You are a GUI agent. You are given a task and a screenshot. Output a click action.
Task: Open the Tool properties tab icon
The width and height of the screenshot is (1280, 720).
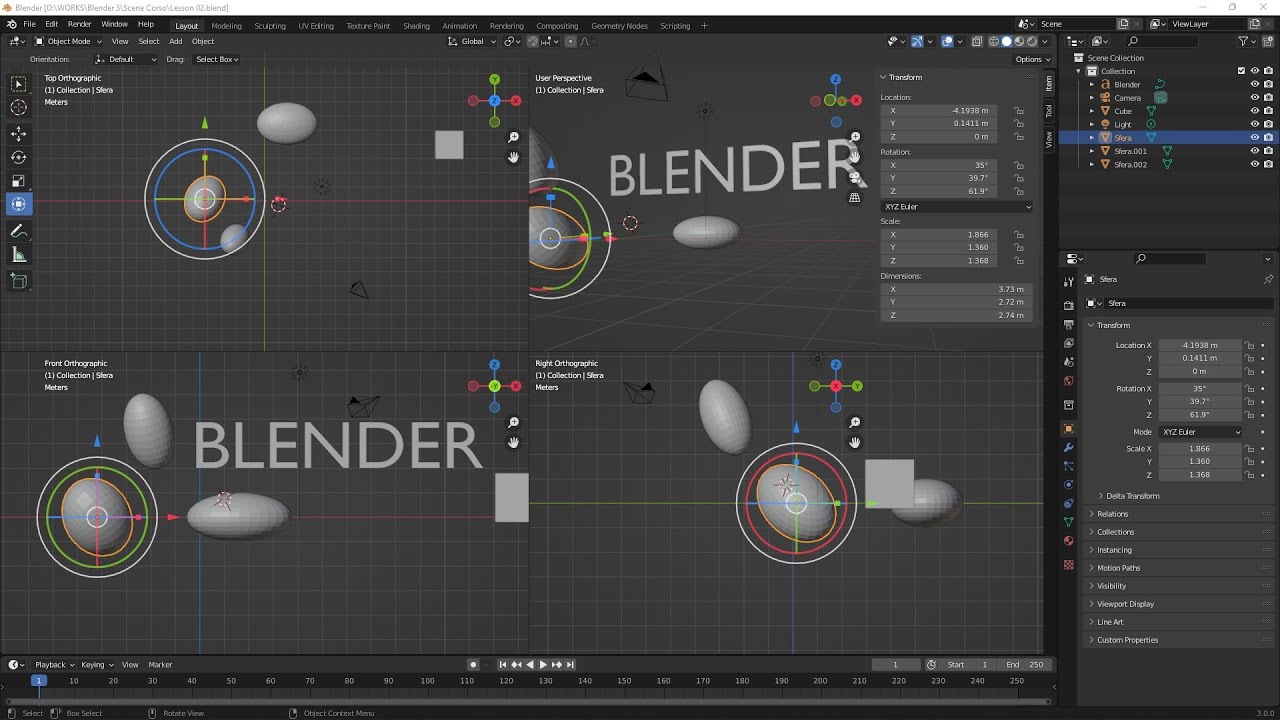point(1069,281)
